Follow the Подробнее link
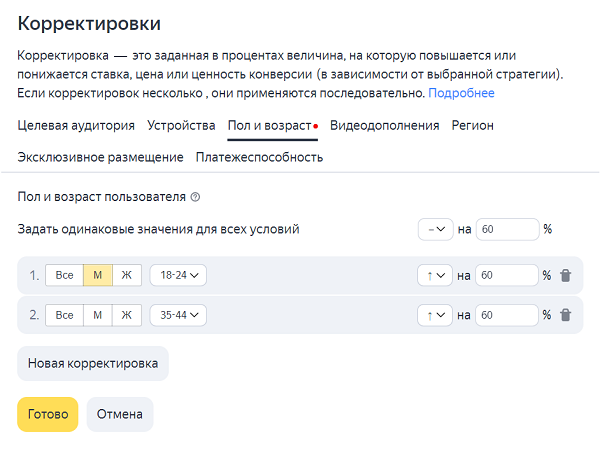Viewport: 600px width, 451px height. (461, 93)
